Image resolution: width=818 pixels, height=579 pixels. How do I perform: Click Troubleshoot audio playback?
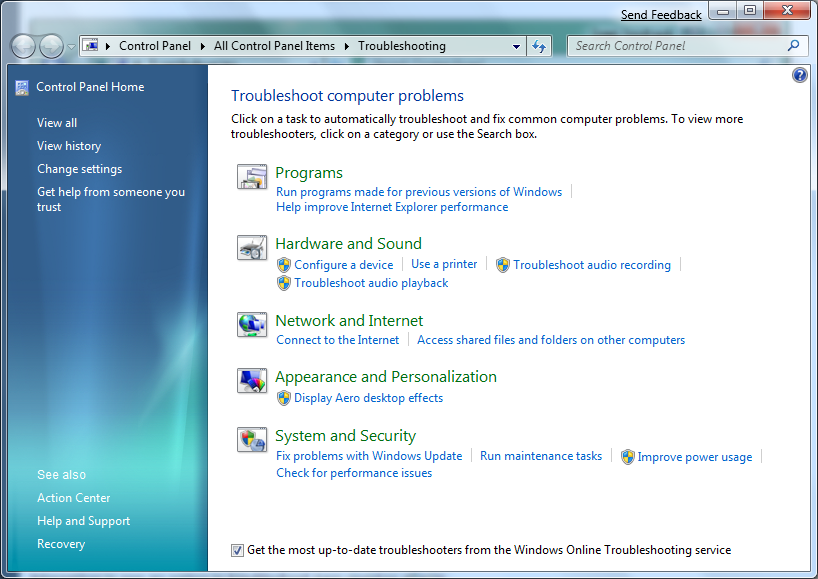(x=371, y=283)
